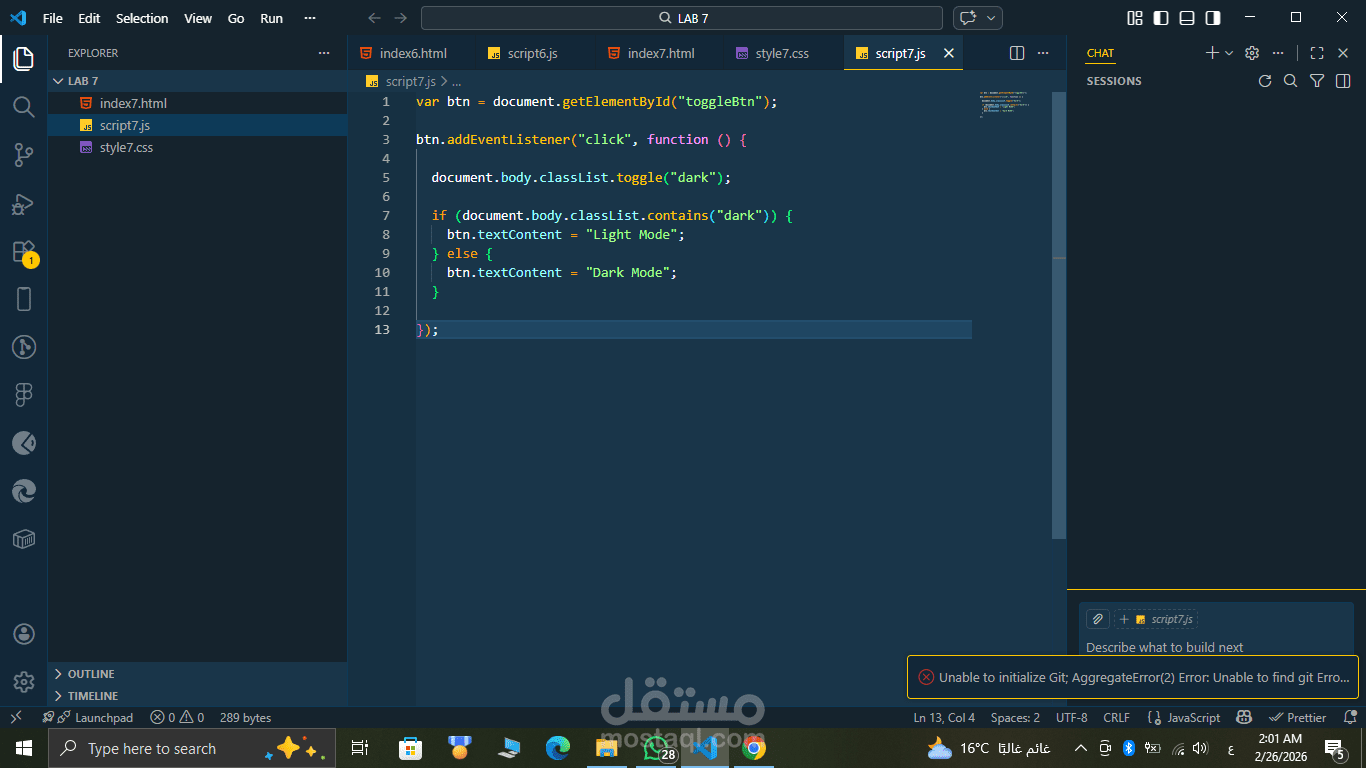1366x768 pixels.
Task: Open the File menu
Action: [x=53, y=18]
